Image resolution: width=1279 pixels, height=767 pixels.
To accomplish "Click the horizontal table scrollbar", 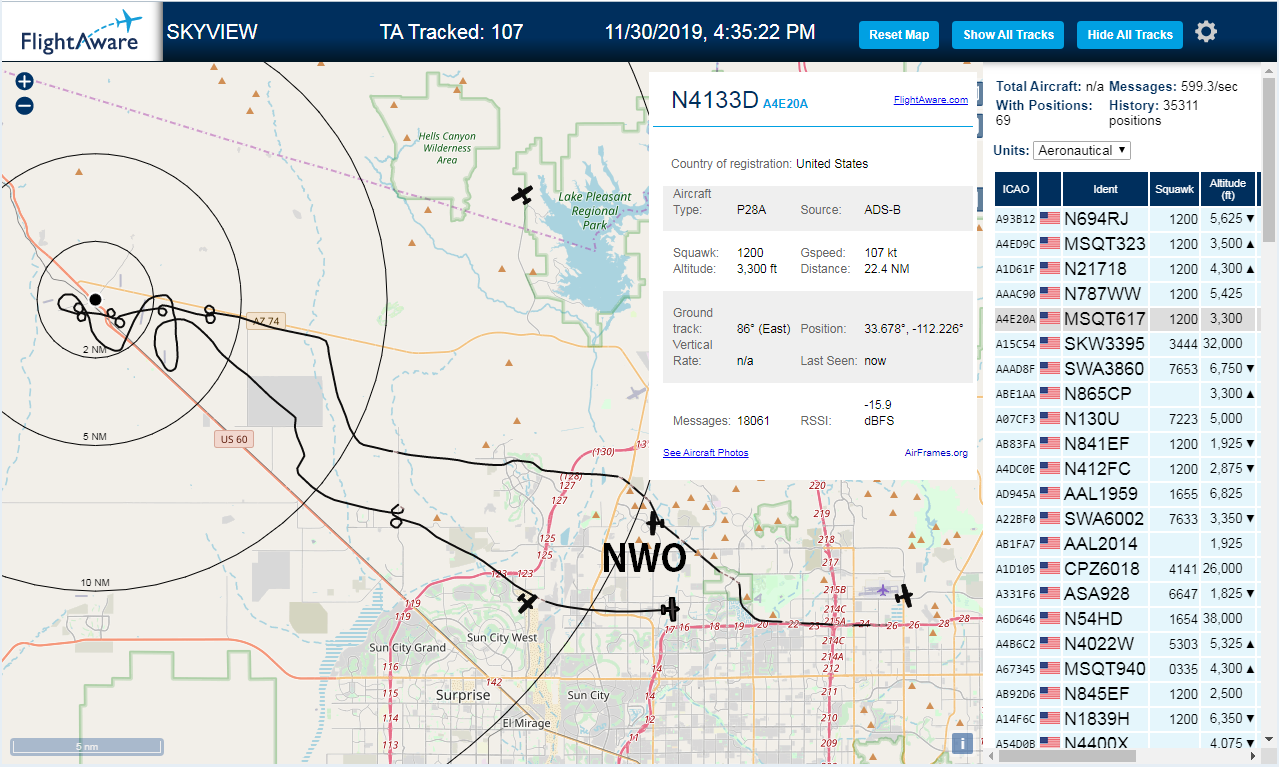I will tap(1066, 757).
